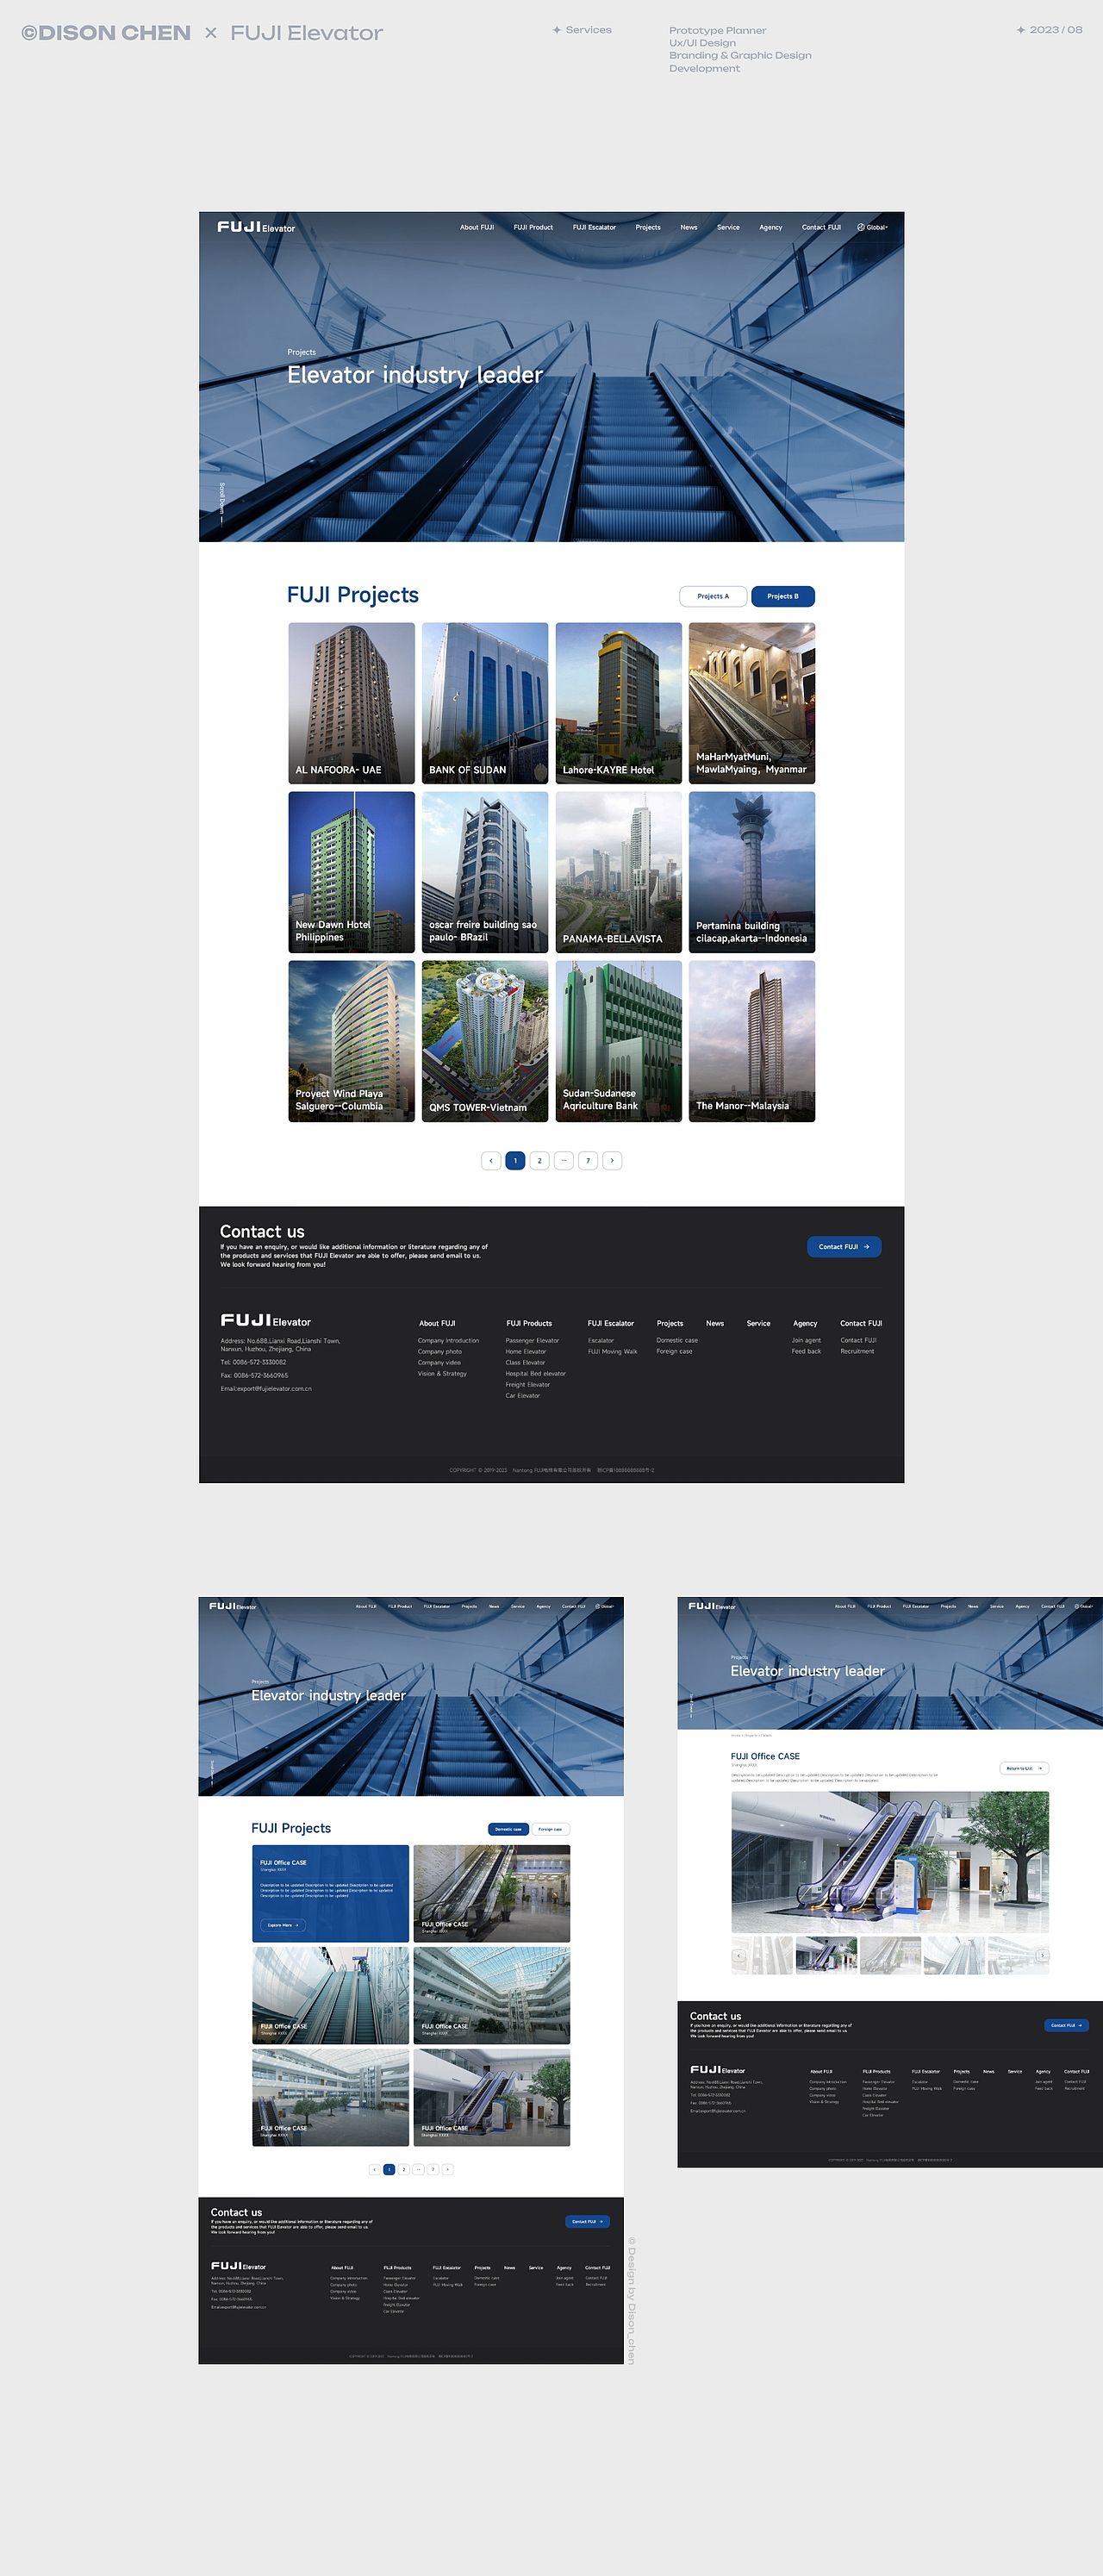This screenshot has height=2576, width=1103.
Task: Open Freight Elevator link in main mockup footer
Action: coord(528,1384)
